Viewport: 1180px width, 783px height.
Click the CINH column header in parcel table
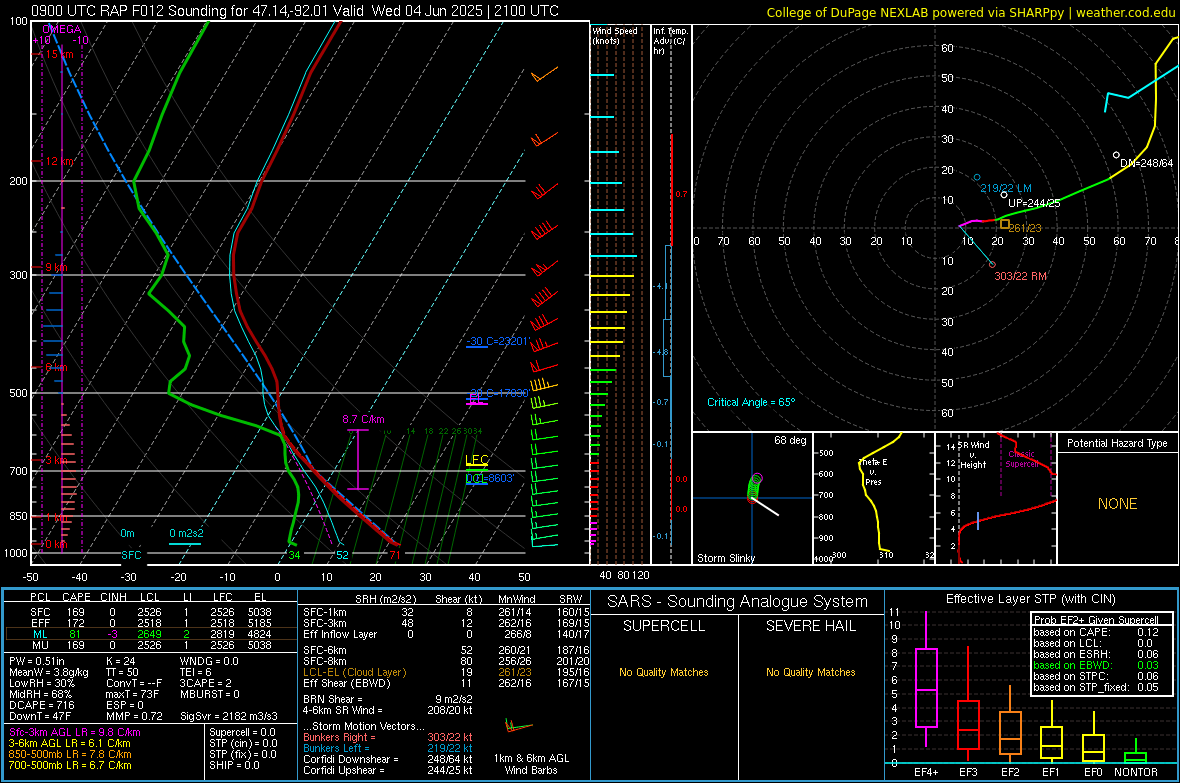click(x=114, y=597)
